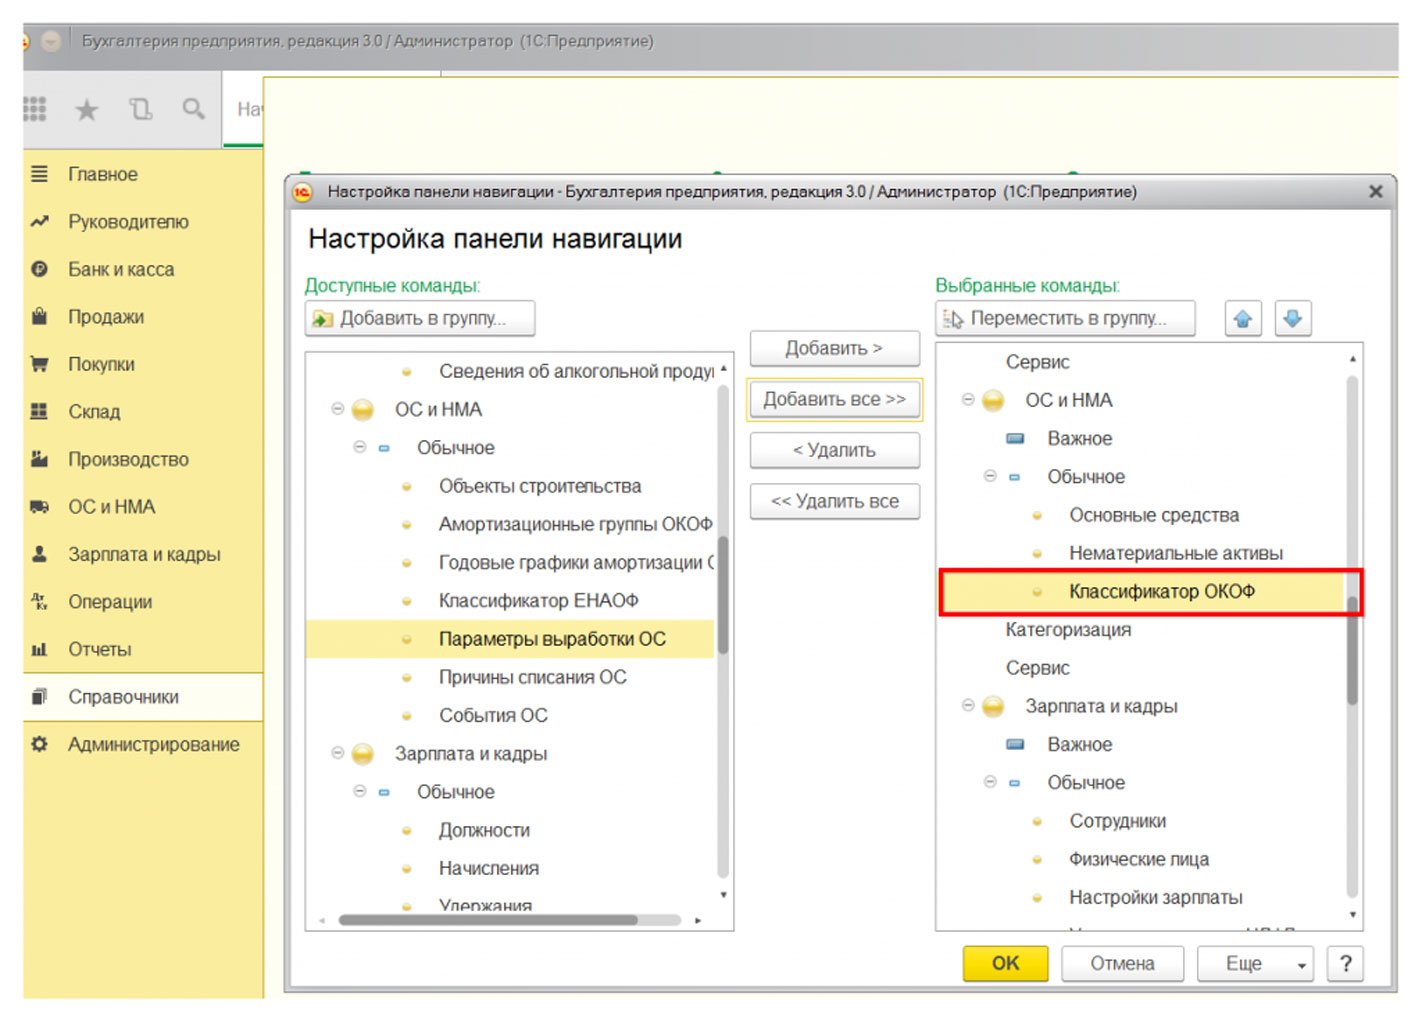Click Добавить в группу... button
1422x1022 pixels.
click(420, 319)
